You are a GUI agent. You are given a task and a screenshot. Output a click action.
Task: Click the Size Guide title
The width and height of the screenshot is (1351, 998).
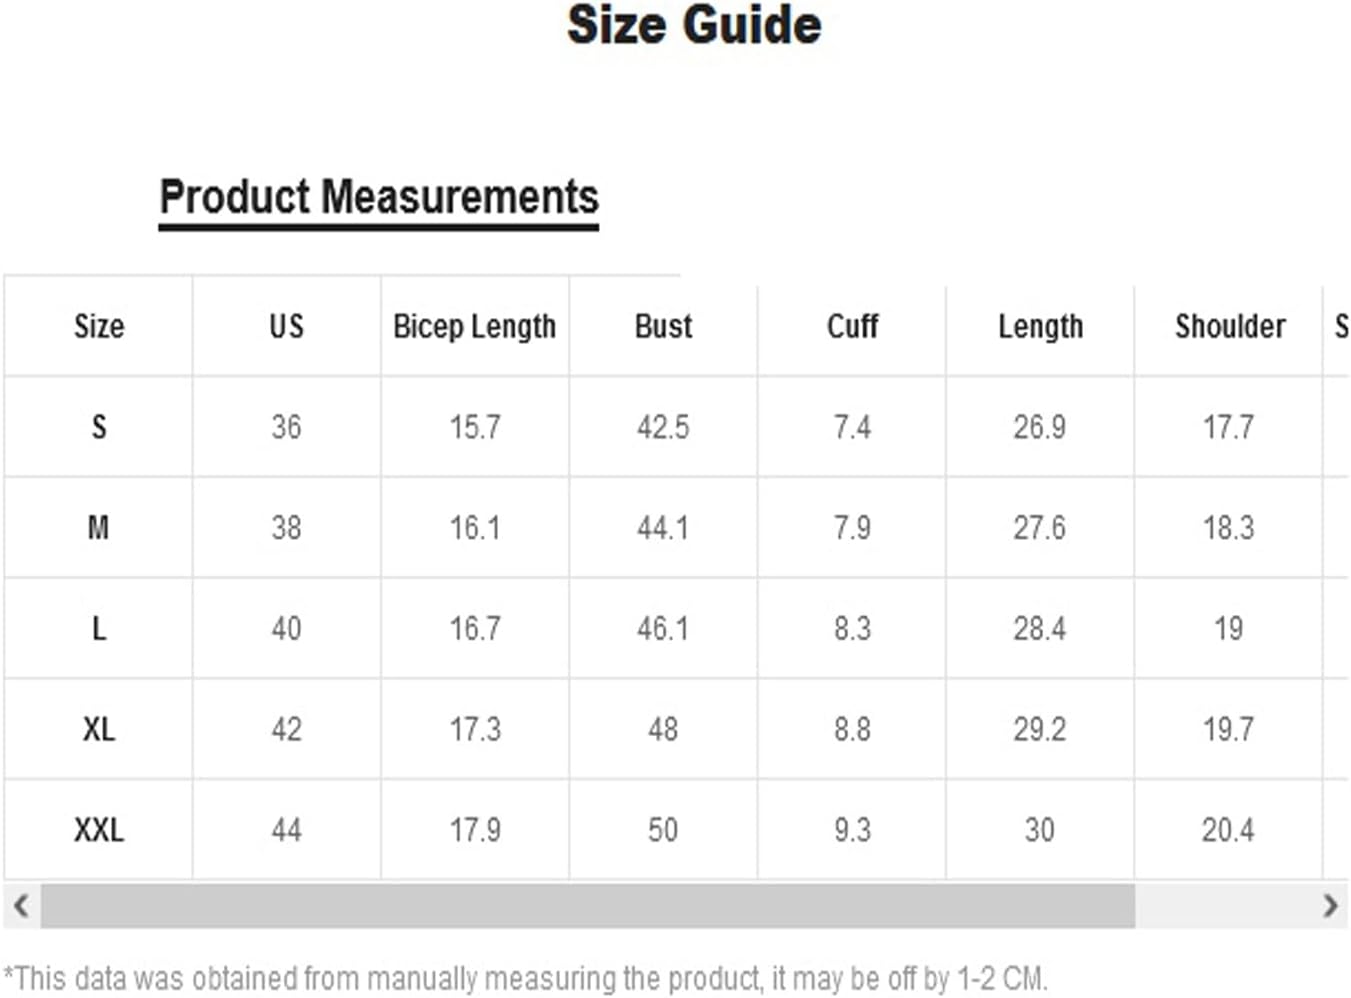point(694,25)
